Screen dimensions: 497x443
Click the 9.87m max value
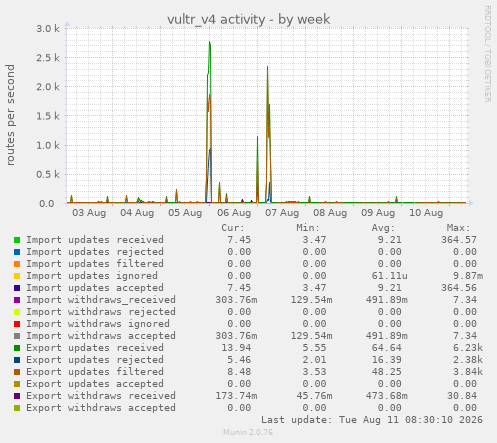coord(468,276)
